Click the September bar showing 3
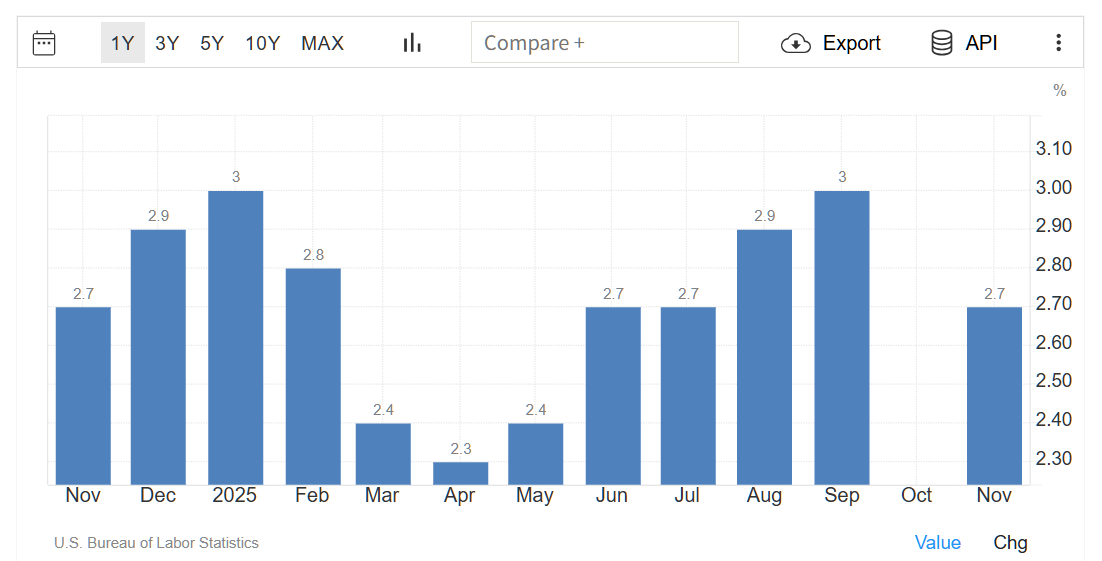1102x561 pixels. click(x=842, y=338)
